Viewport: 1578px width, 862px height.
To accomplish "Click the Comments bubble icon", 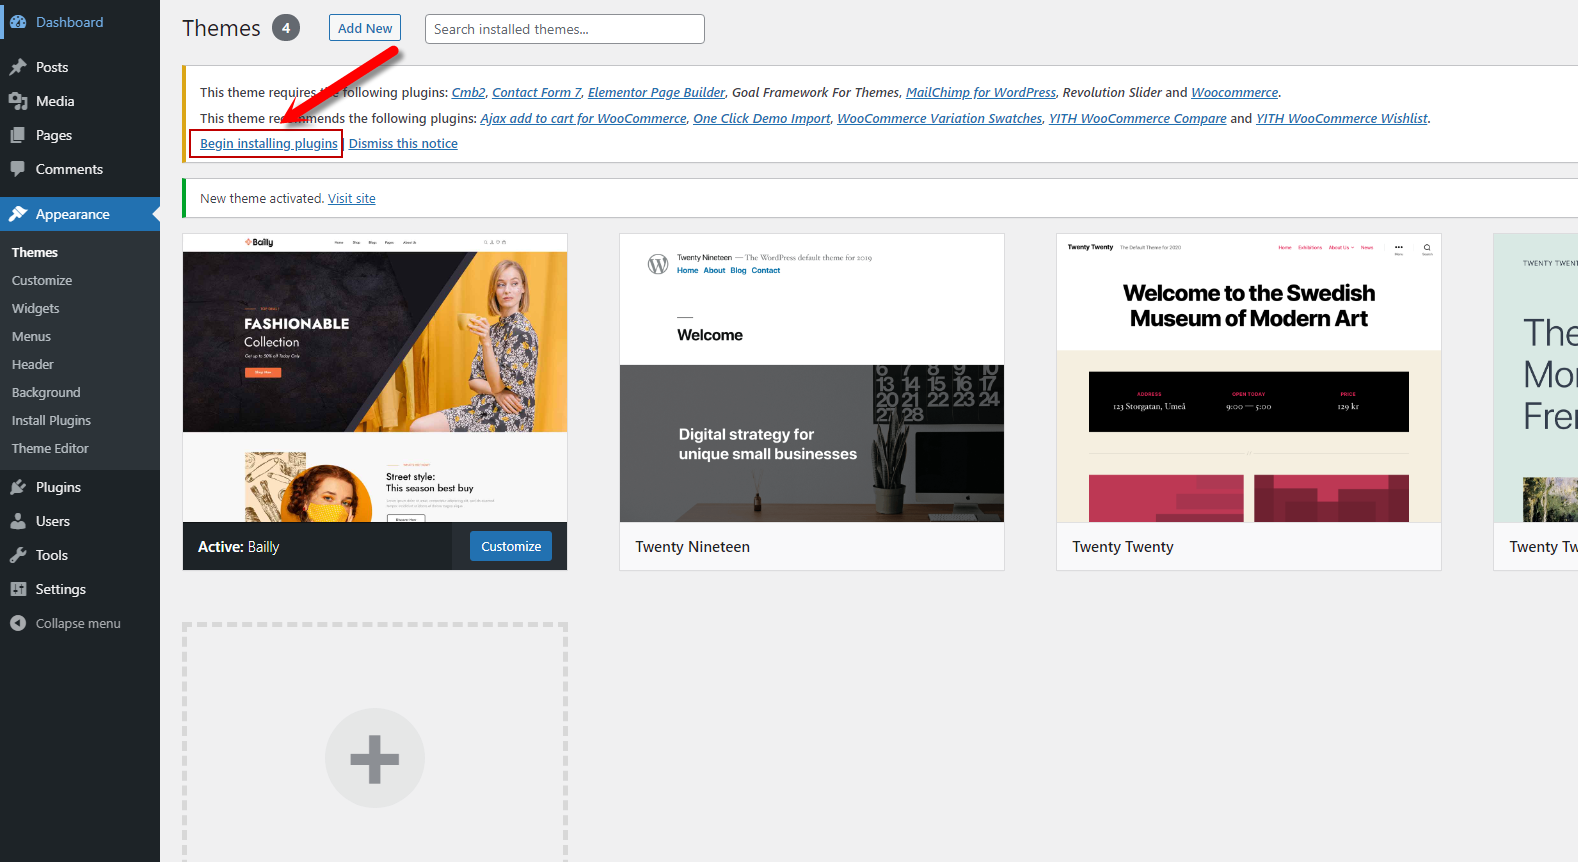I will (x=18, y=169).
